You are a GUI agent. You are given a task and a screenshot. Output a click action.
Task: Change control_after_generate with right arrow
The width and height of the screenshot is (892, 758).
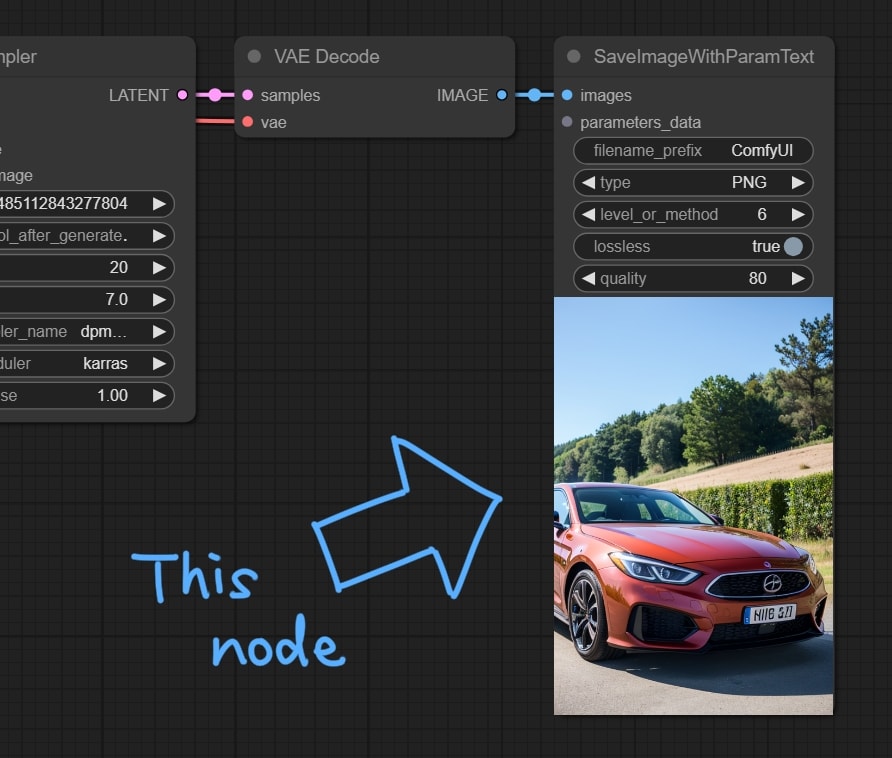[x=159, y=236]
